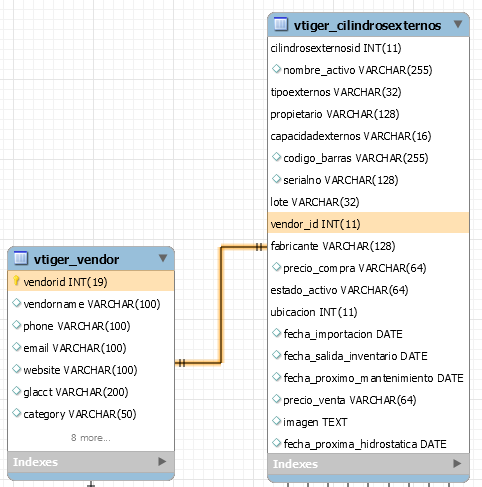Click the diamond icon next to nombre_activo
The image size is (482, 487).
tap(276, 69)
